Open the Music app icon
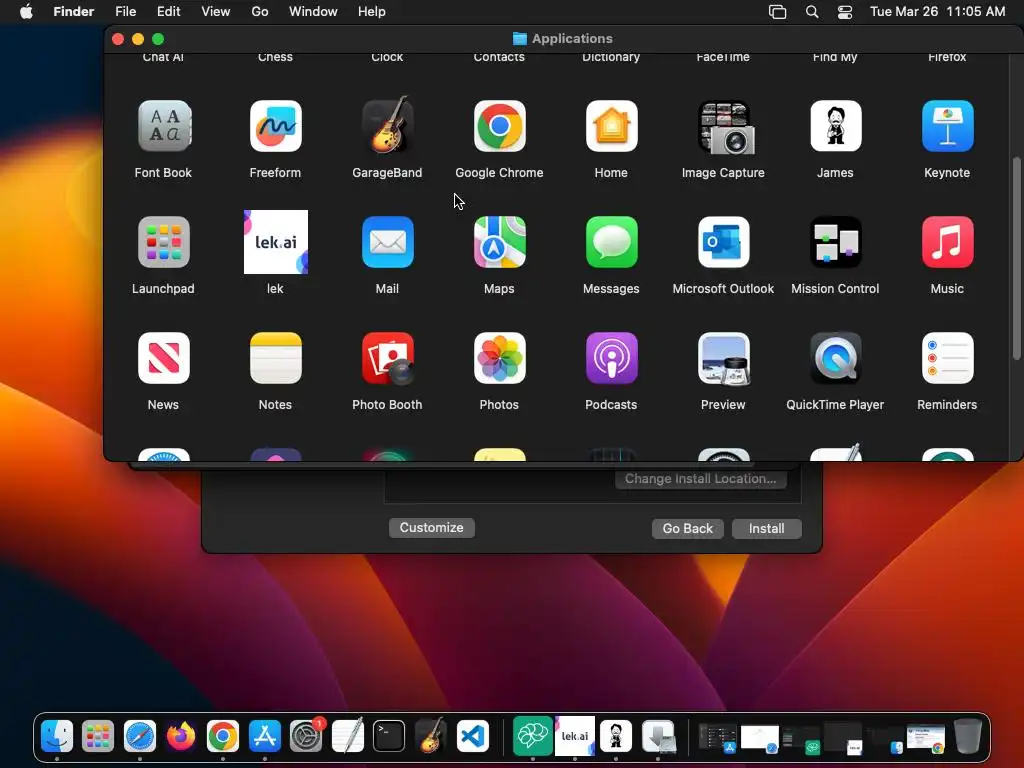The image size is (1024, 768). (948, 242)
